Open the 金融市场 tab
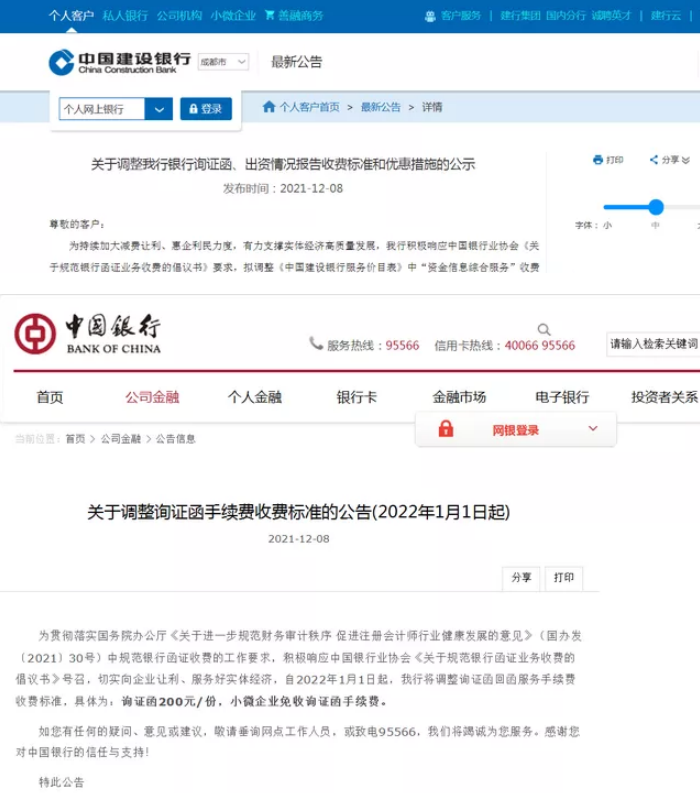The width and height of the screenshot is (700, 793). tap(459, 398)
